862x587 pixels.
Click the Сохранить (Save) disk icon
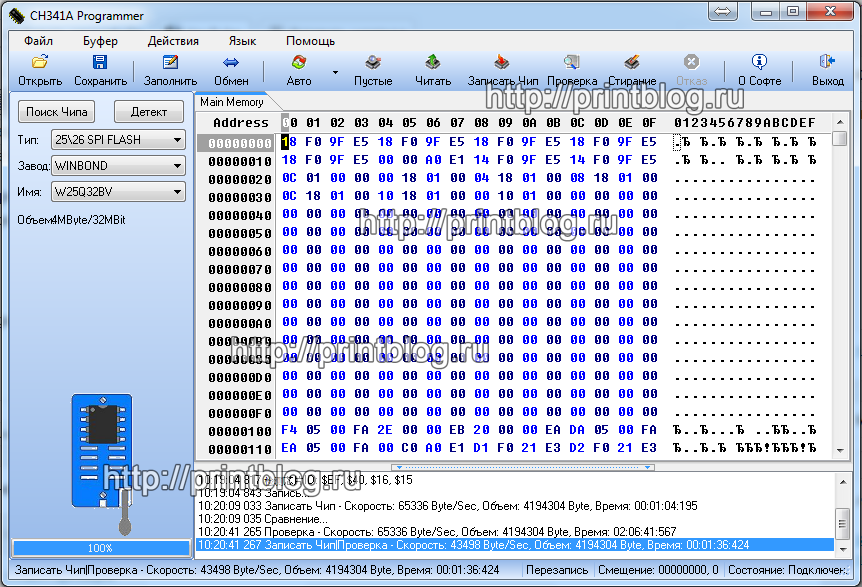[x=100, y=63]
